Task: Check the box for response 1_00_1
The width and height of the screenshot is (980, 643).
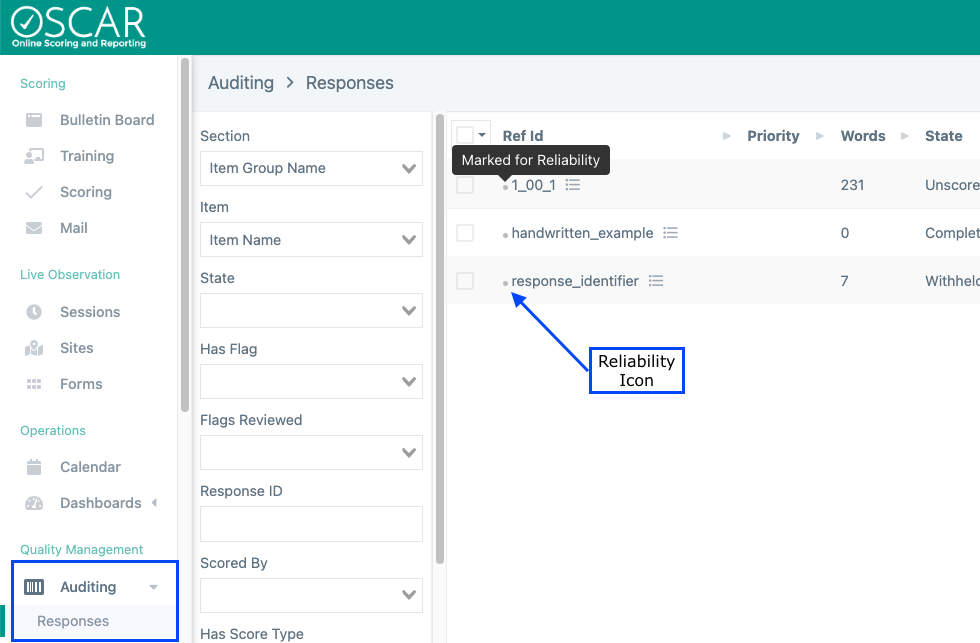Action: coord(465,185)
